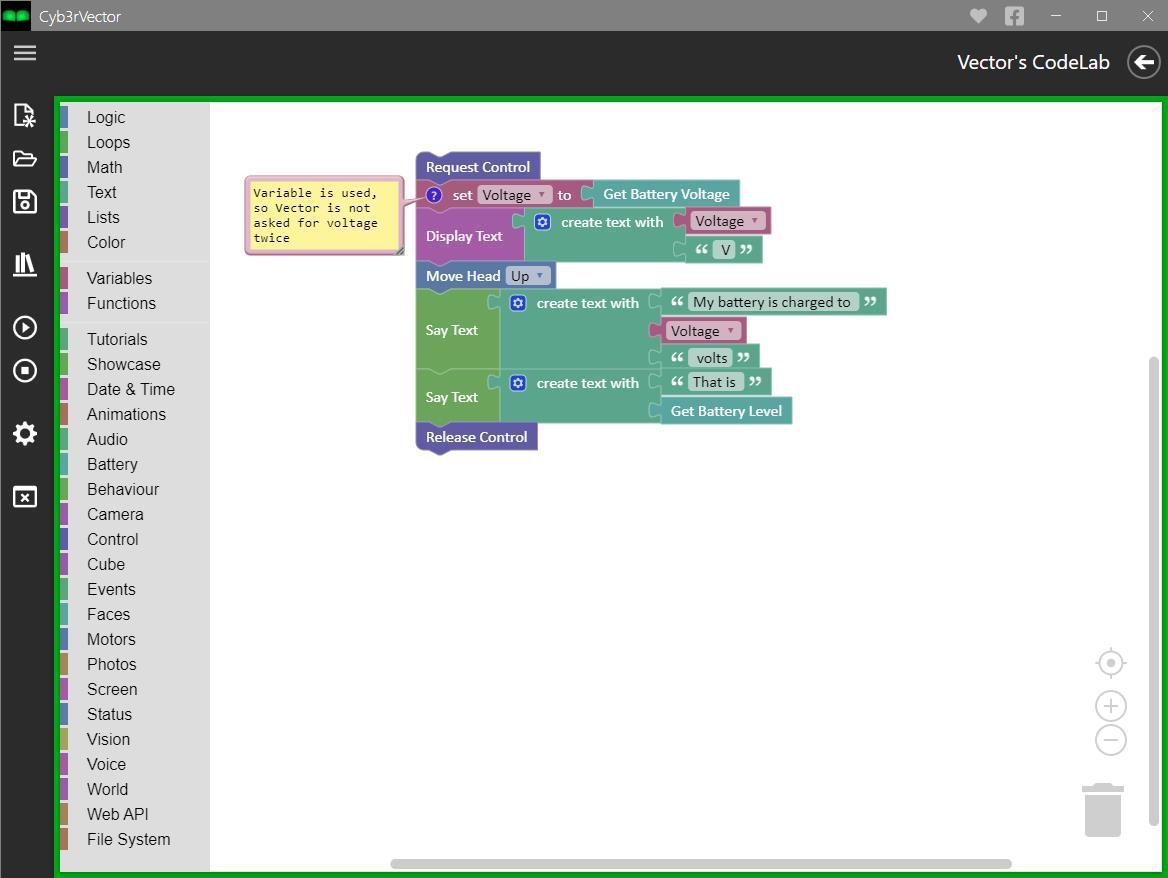Create a new file via sidebar icon
The height and width of the screenshot is (878, 1168).
[x=25, y=115]
